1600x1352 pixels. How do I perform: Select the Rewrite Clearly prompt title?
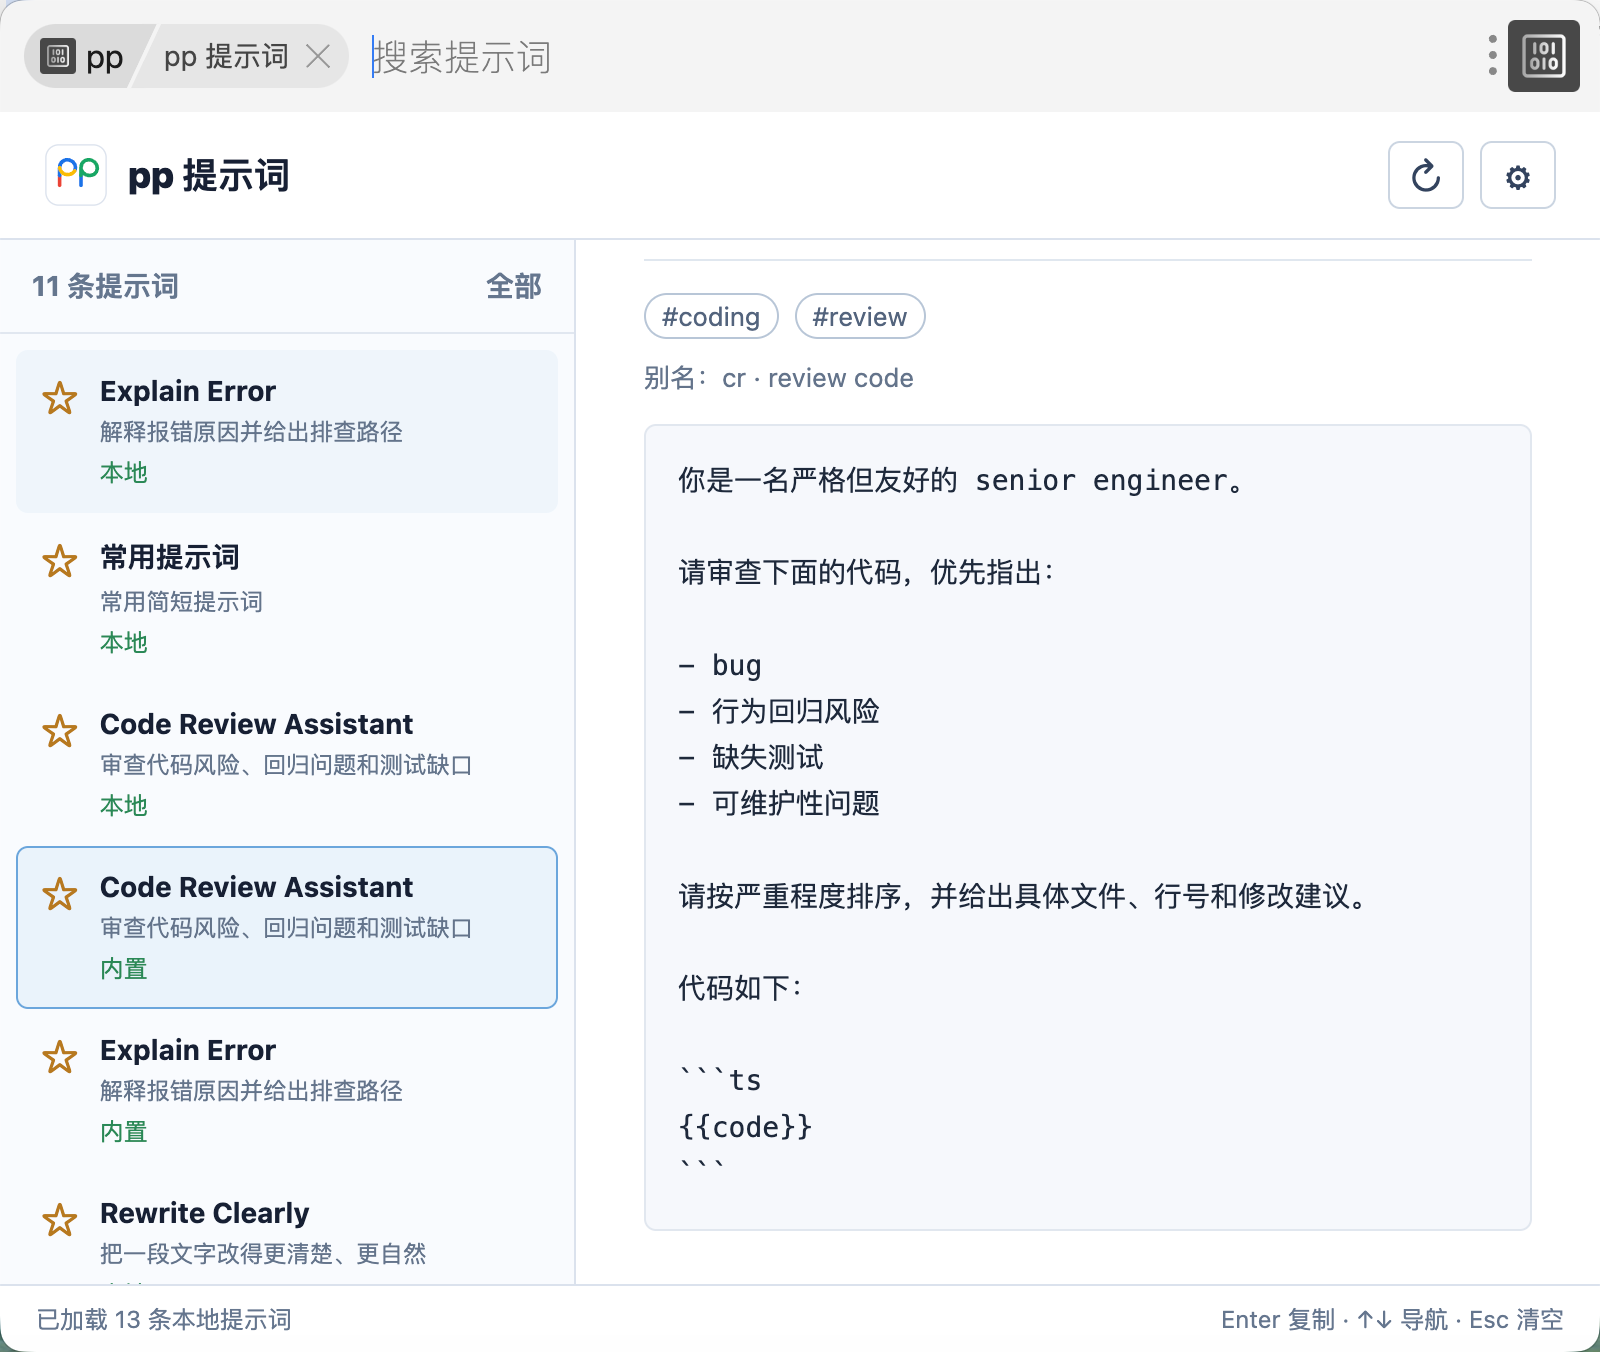tap(205, 1213)
